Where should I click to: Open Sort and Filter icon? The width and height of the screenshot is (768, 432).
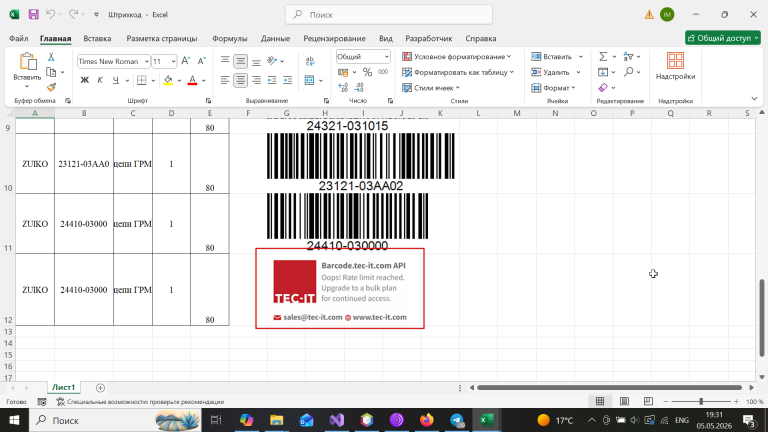(x=628, y=57)
